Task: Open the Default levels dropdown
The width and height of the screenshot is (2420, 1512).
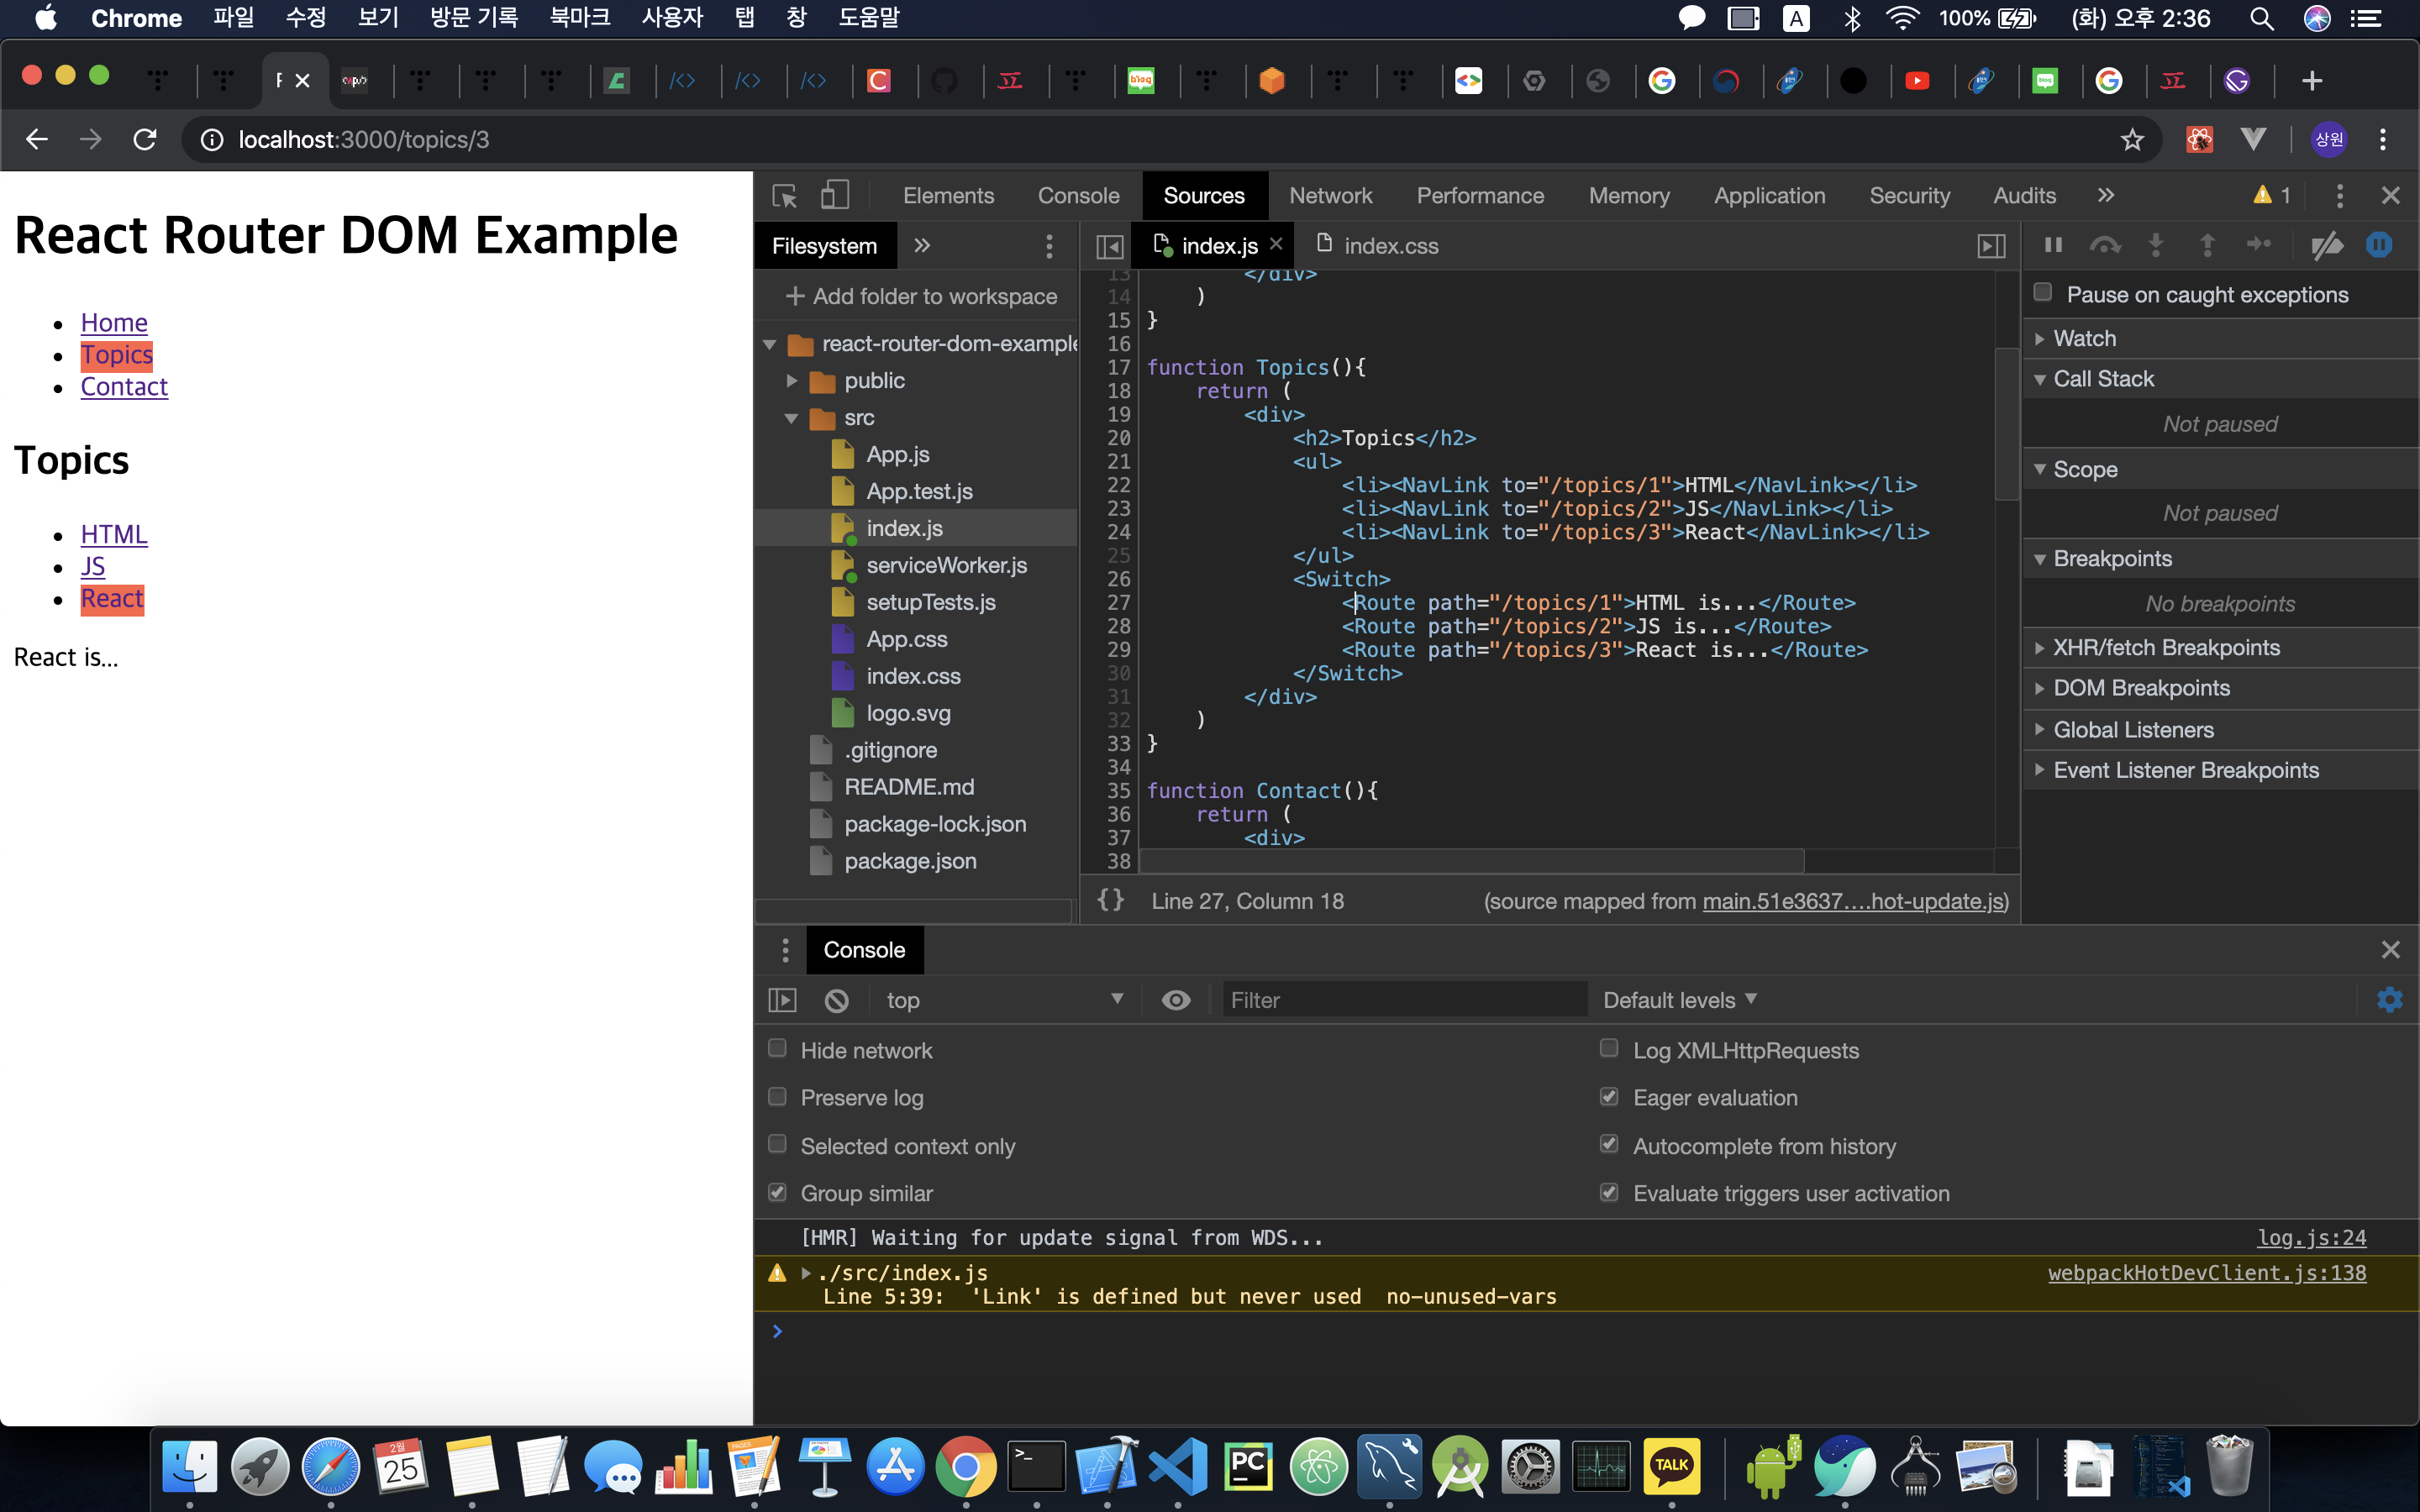Action: tap(1679, 1000)
